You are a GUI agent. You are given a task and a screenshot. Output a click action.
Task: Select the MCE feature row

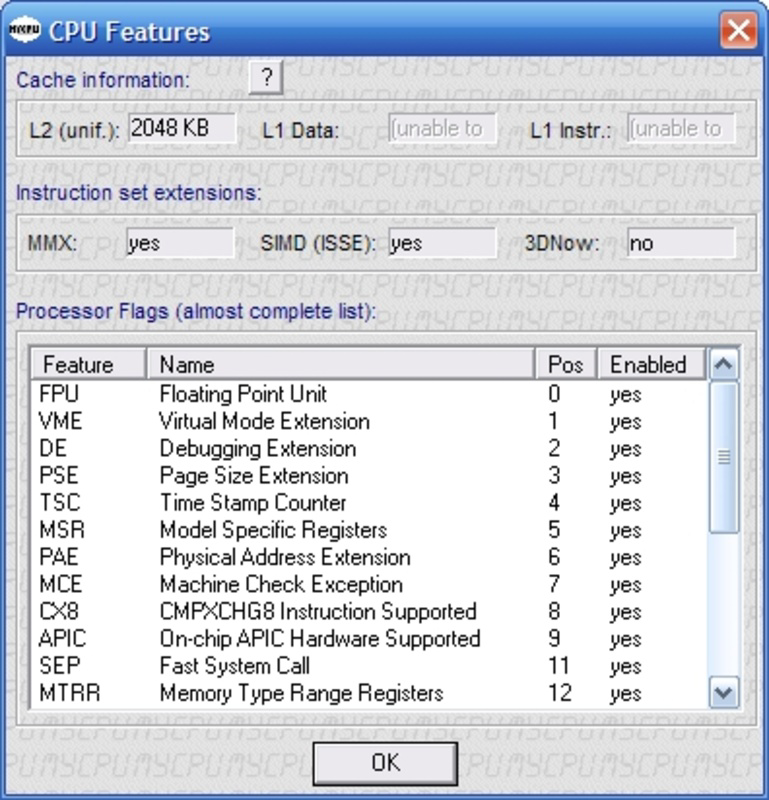pyautogui.click(x=369, y=584)
